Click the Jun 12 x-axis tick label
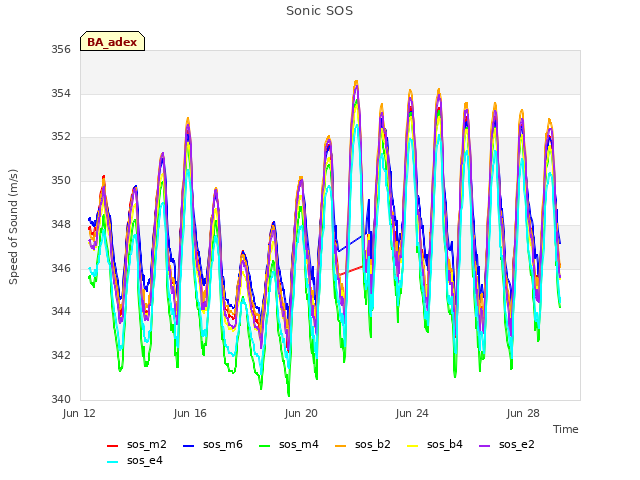The image size is (640, 480). 79,413
